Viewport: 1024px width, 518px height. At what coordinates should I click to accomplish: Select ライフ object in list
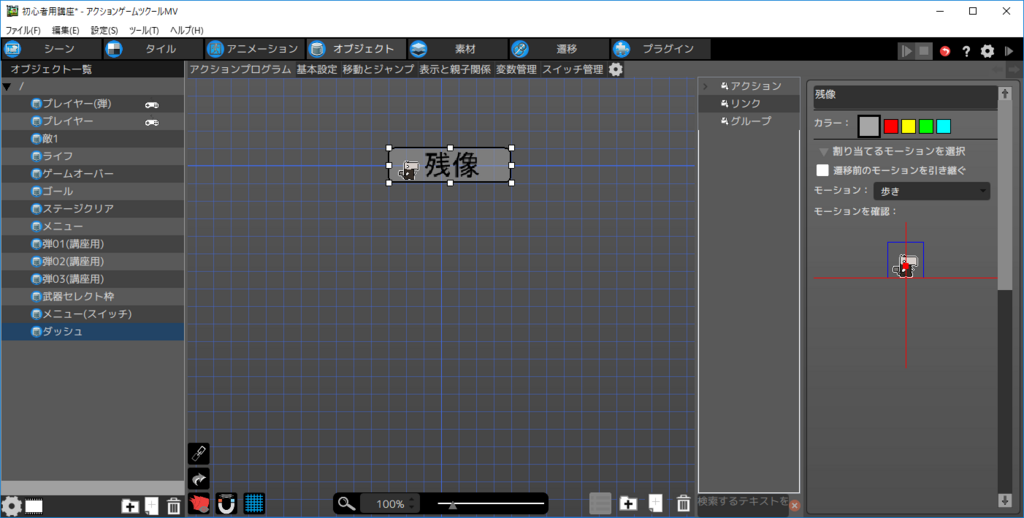pyautogui.click(x=93, y=156)
